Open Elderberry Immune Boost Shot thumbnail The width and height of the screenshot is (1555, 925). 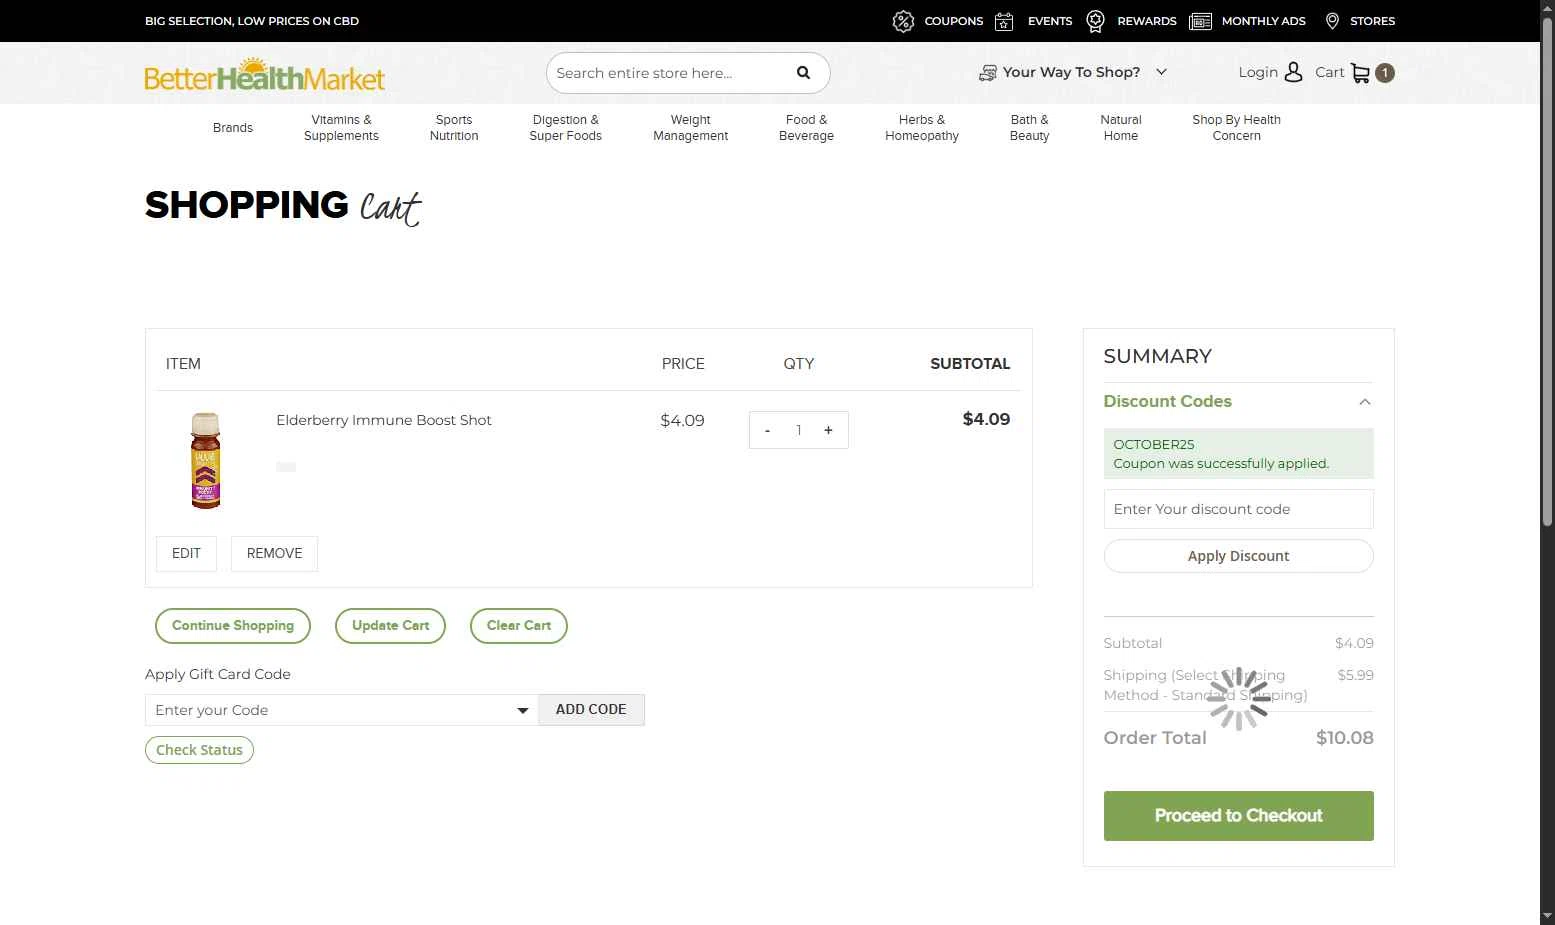tap(206, 460)
